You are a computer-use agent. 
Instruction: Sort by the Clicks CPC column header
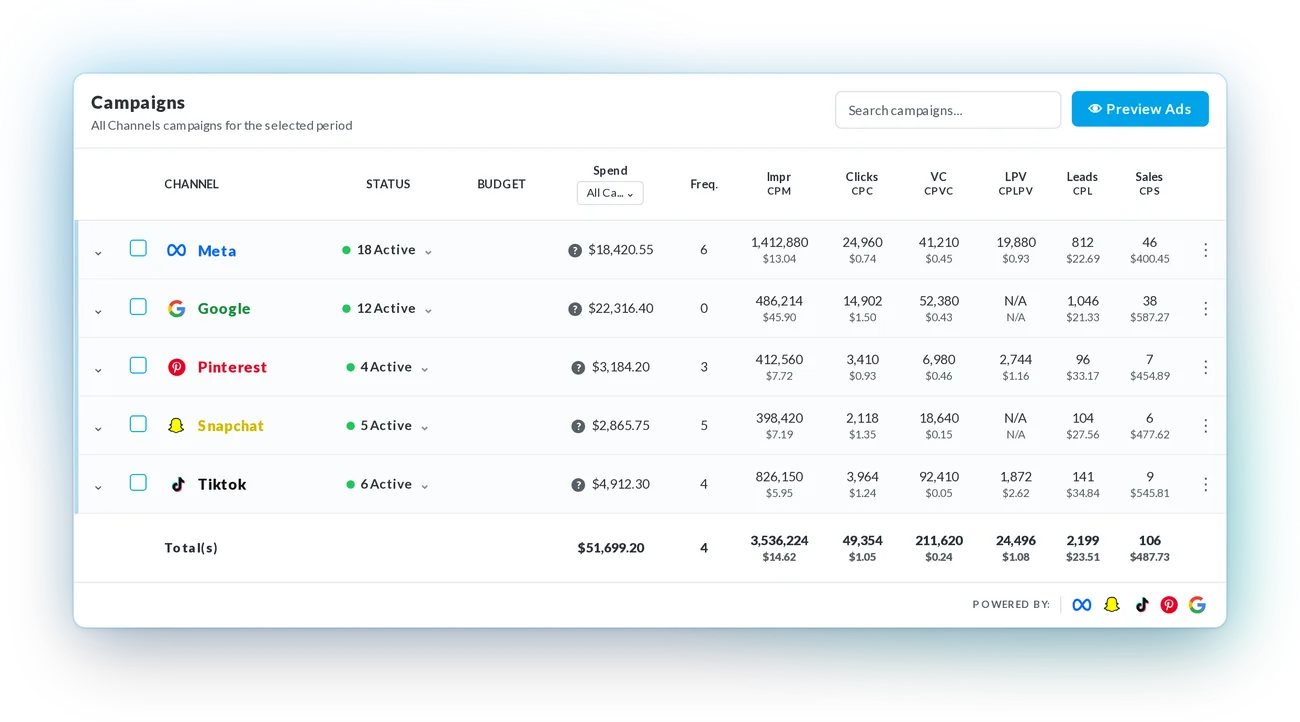pos(862,184)
